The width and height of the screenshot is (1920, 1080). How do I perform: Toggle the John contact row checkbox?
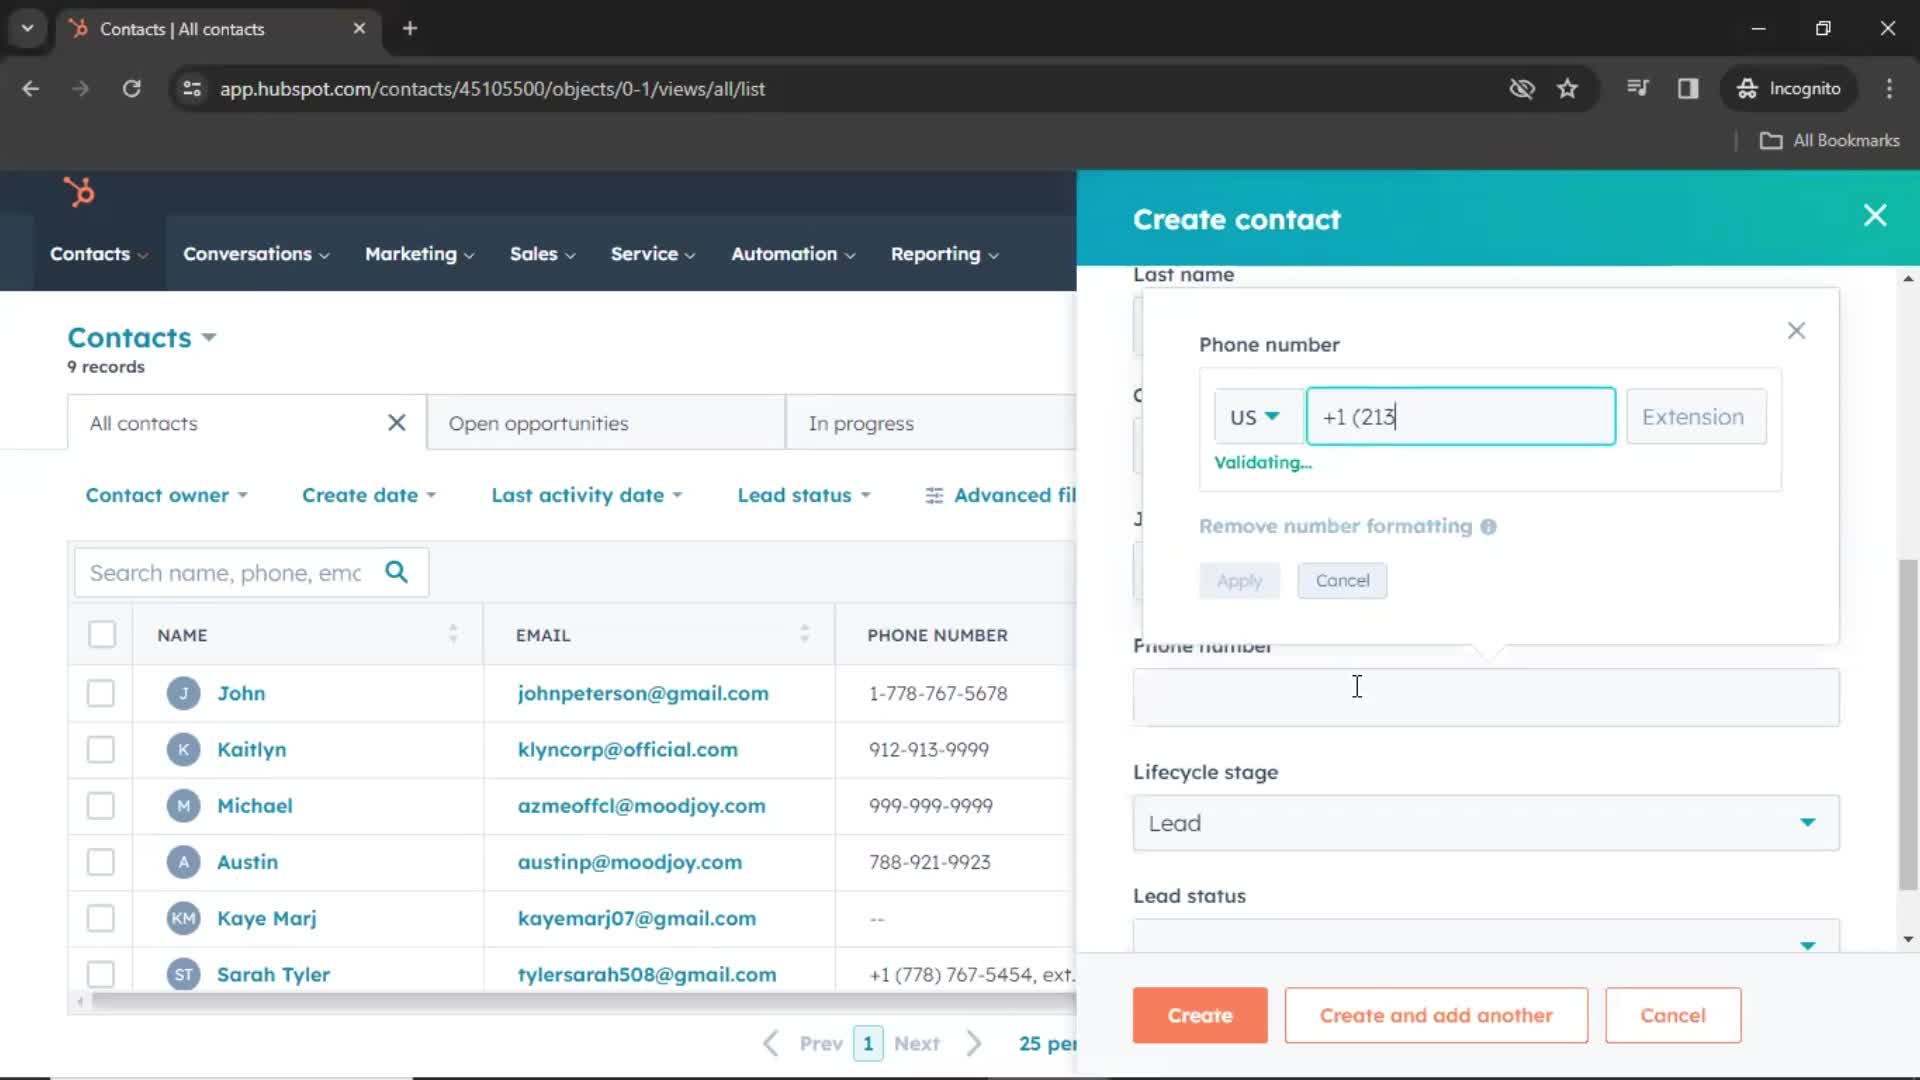click(x=102, y=692)
